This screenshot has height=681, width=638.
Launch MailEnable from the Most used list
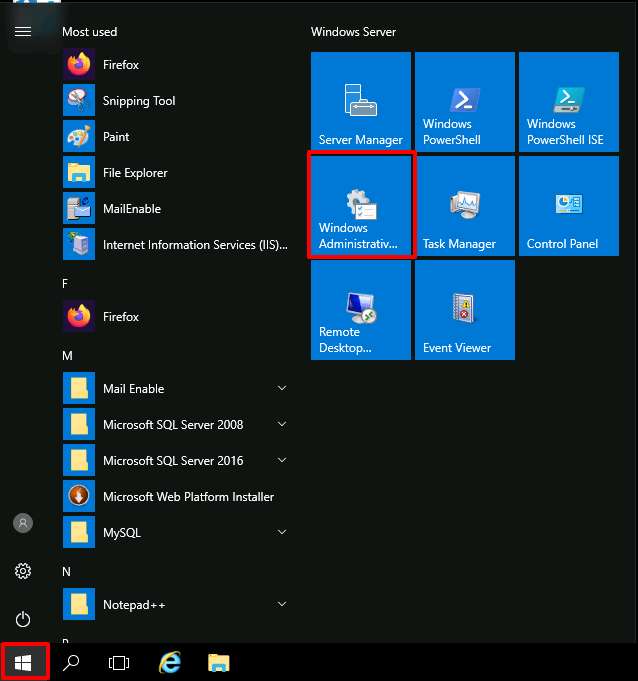[175, 209]
